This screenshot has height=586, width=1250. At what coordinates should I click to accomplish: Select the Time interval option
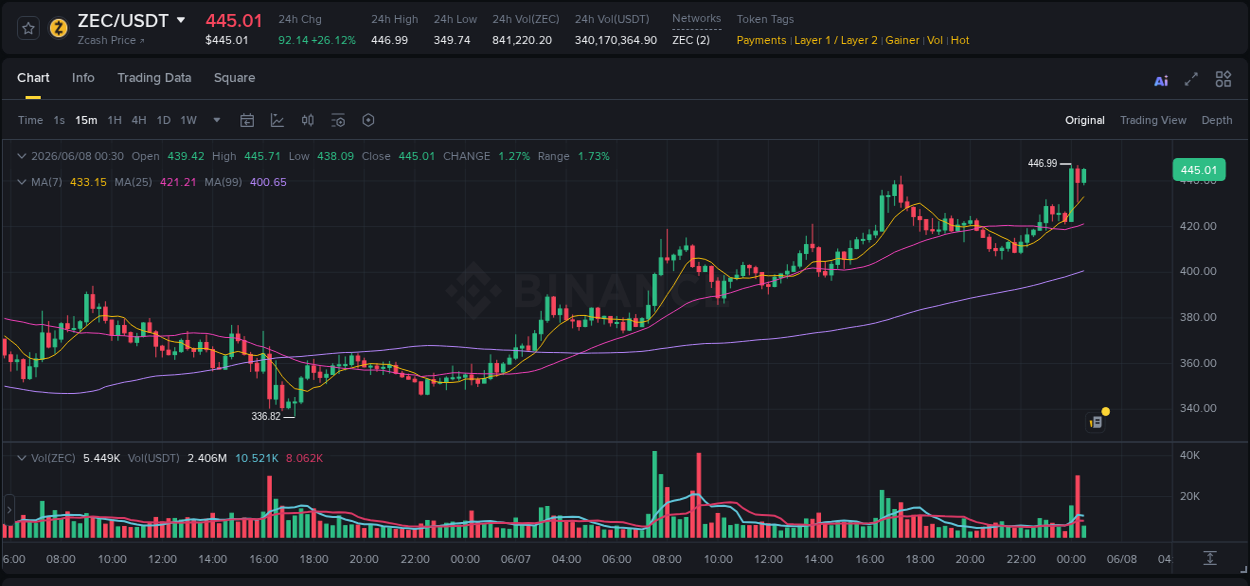pyautogui.click(x=30, y=120)
